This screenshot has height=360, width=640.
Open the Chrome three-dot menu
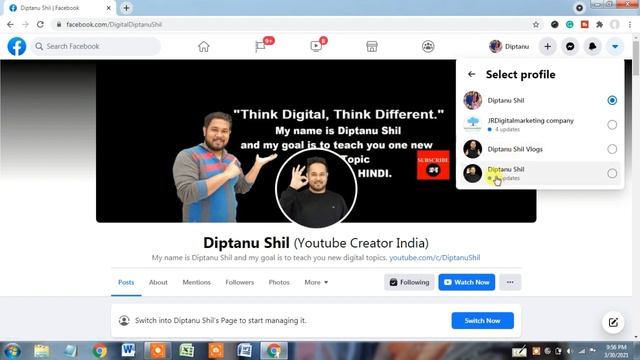pos(630,24)
